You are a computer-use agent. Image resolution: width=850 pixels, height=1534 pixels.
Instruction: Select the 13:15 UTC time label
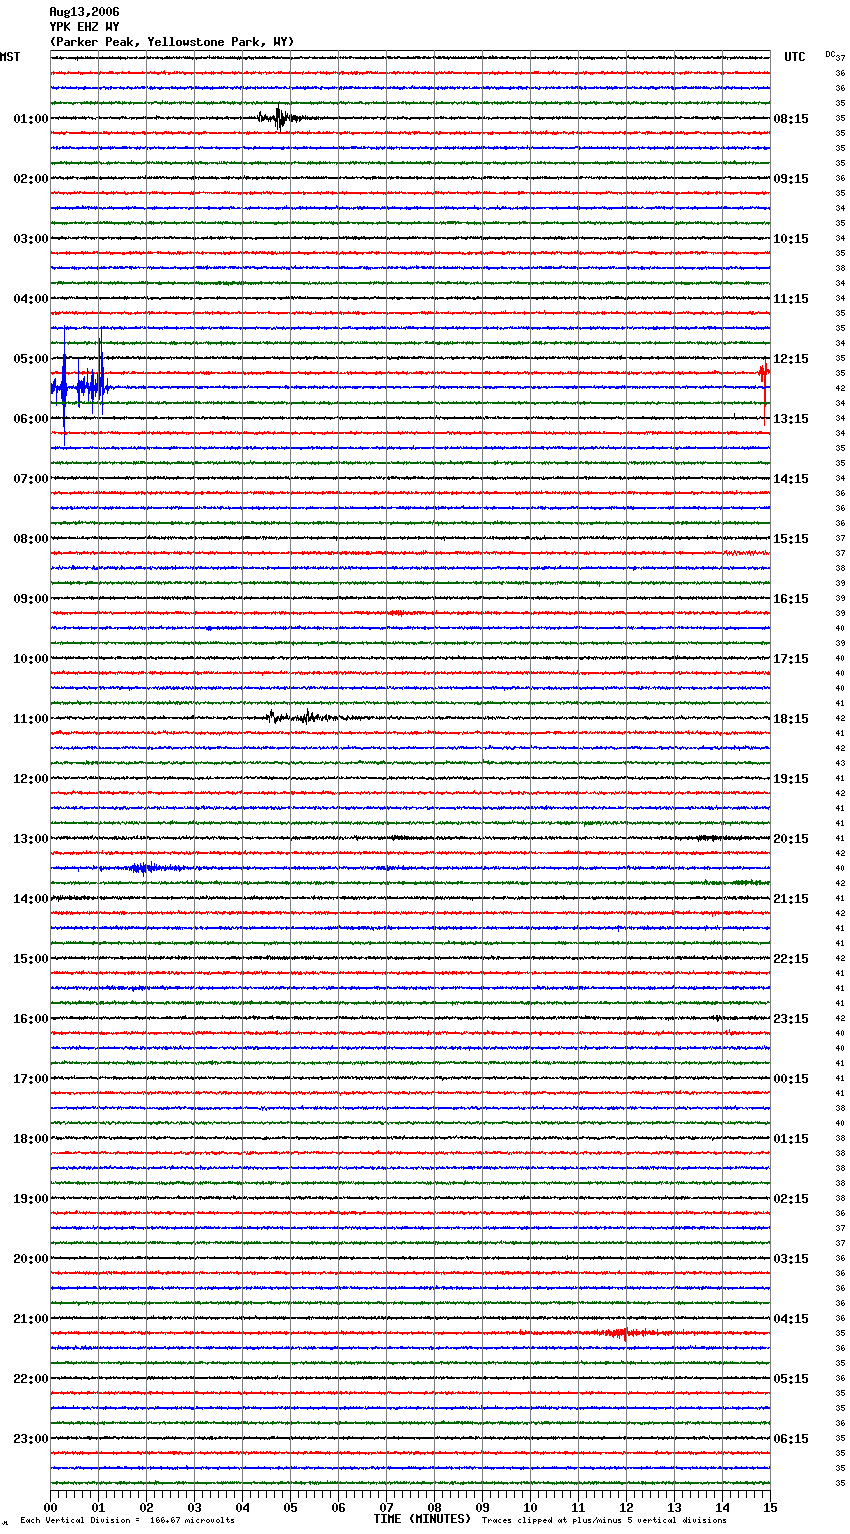[791, 419]
